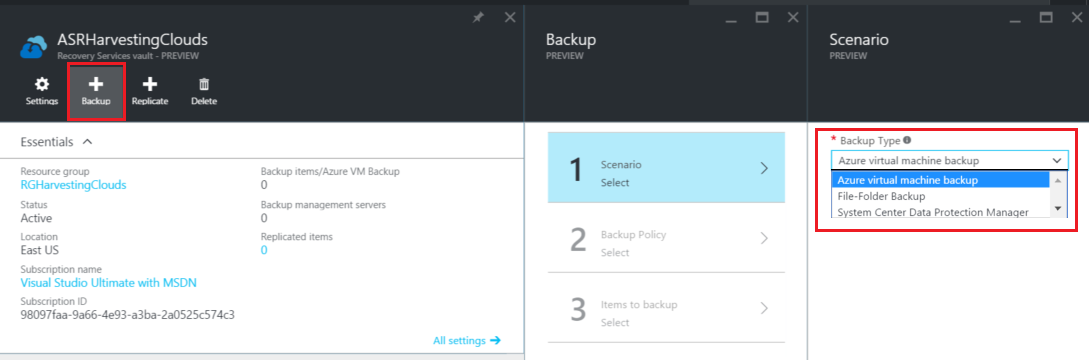The image size is (1089, 360).
Task: Select step 2 Backup Policy
Action: [x=667, y=238]
